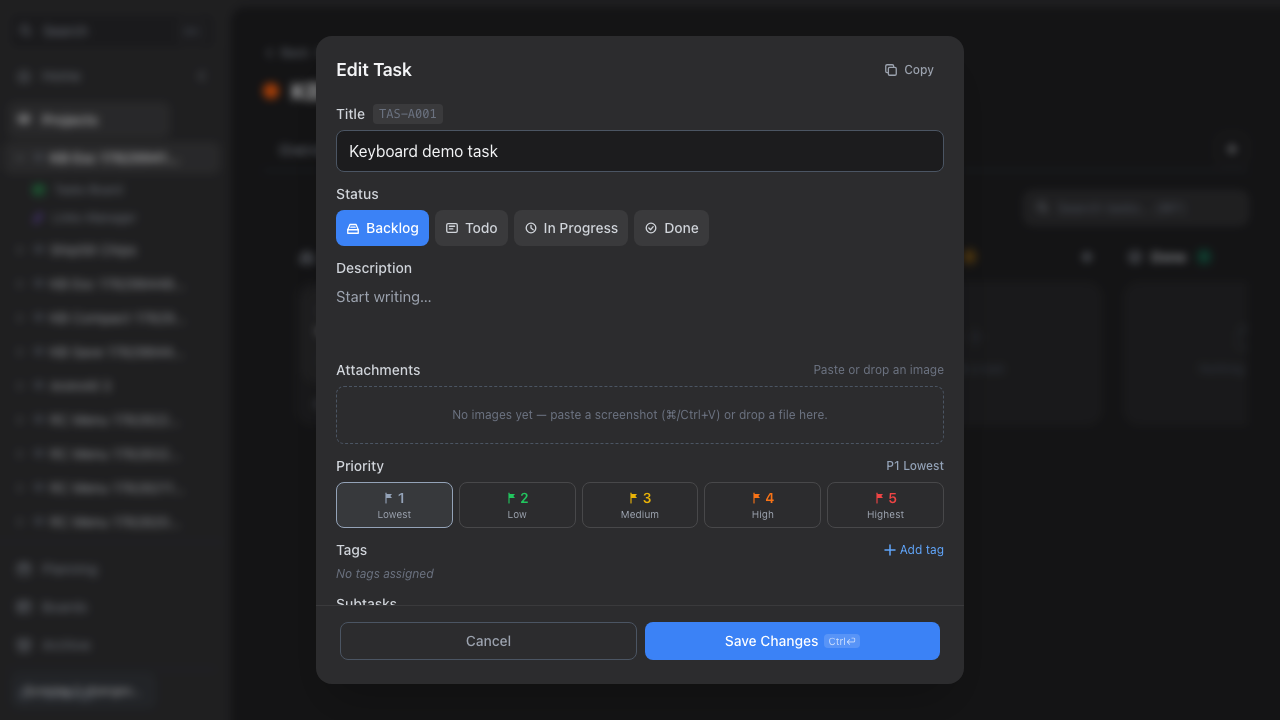This screenshot has height=720, width=1280.
Task: Choose priority 5 Highest
Action: tap(885, 505)
